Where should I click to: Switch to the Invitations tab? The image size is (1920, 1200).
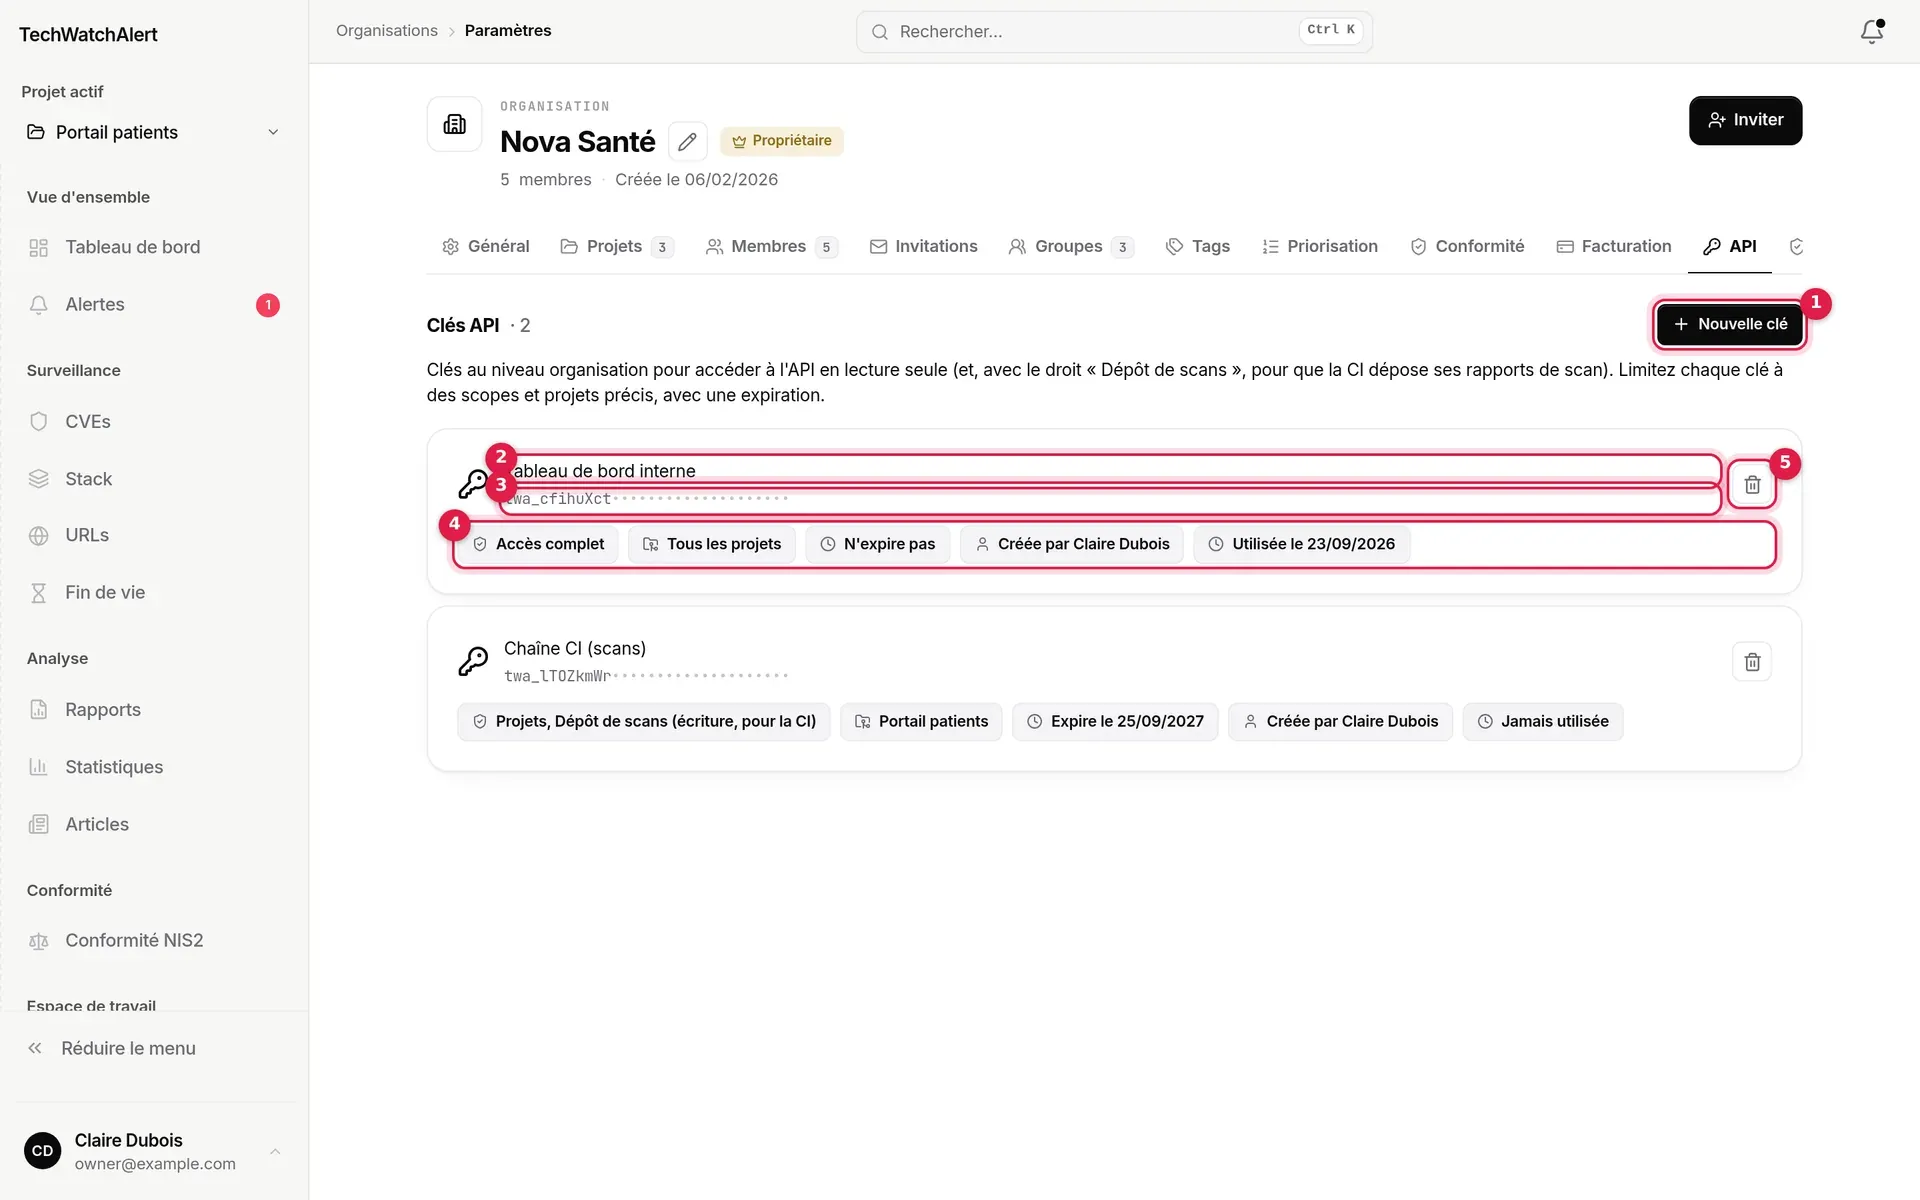(x=924, y=246)
